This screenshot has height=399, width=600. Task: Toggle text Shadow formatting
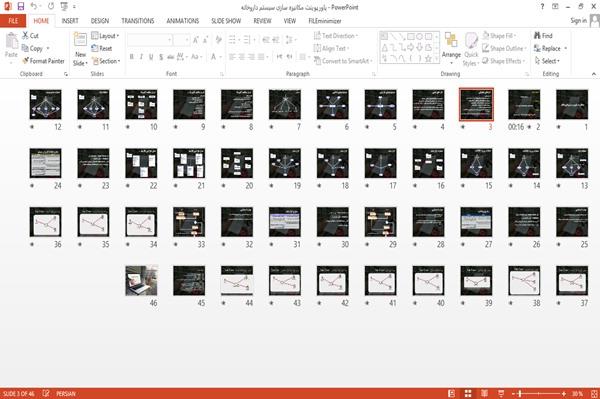(161, 57)
